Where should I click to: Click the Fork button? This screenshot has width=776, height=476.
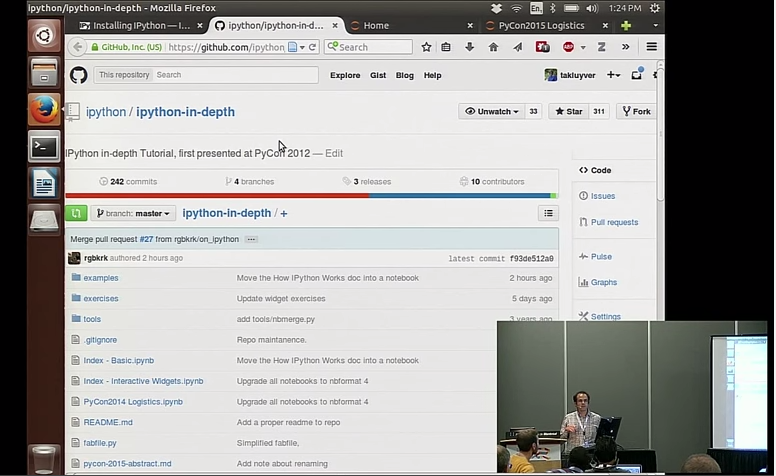pos(635,112)
